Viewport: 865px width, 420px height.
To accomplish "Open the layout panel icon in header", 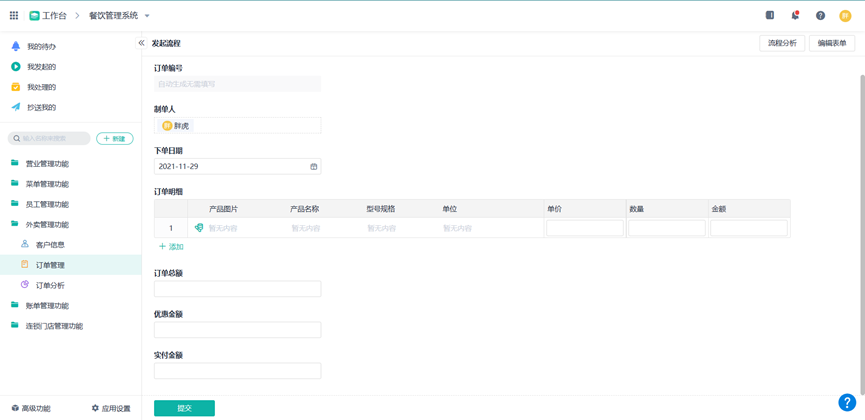I will click(x=770, y=16).
